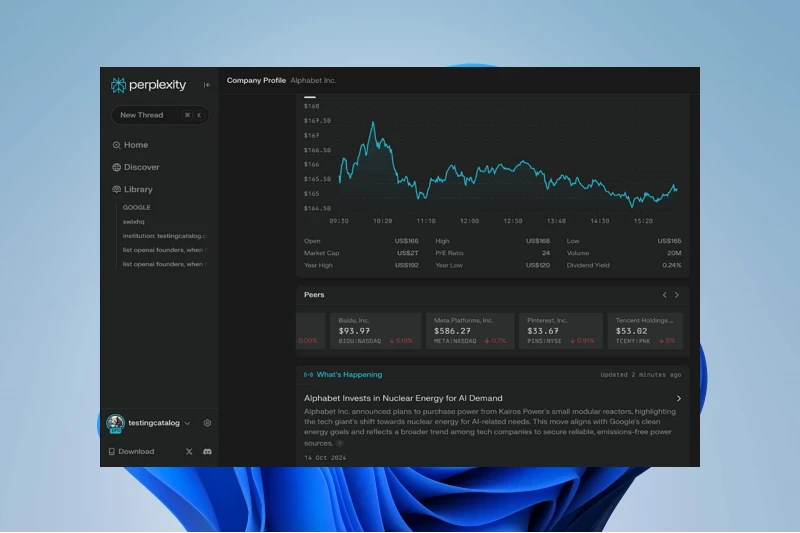
Task: Click the What's Happening broadcast icon
Action: [x=308, y=375]
